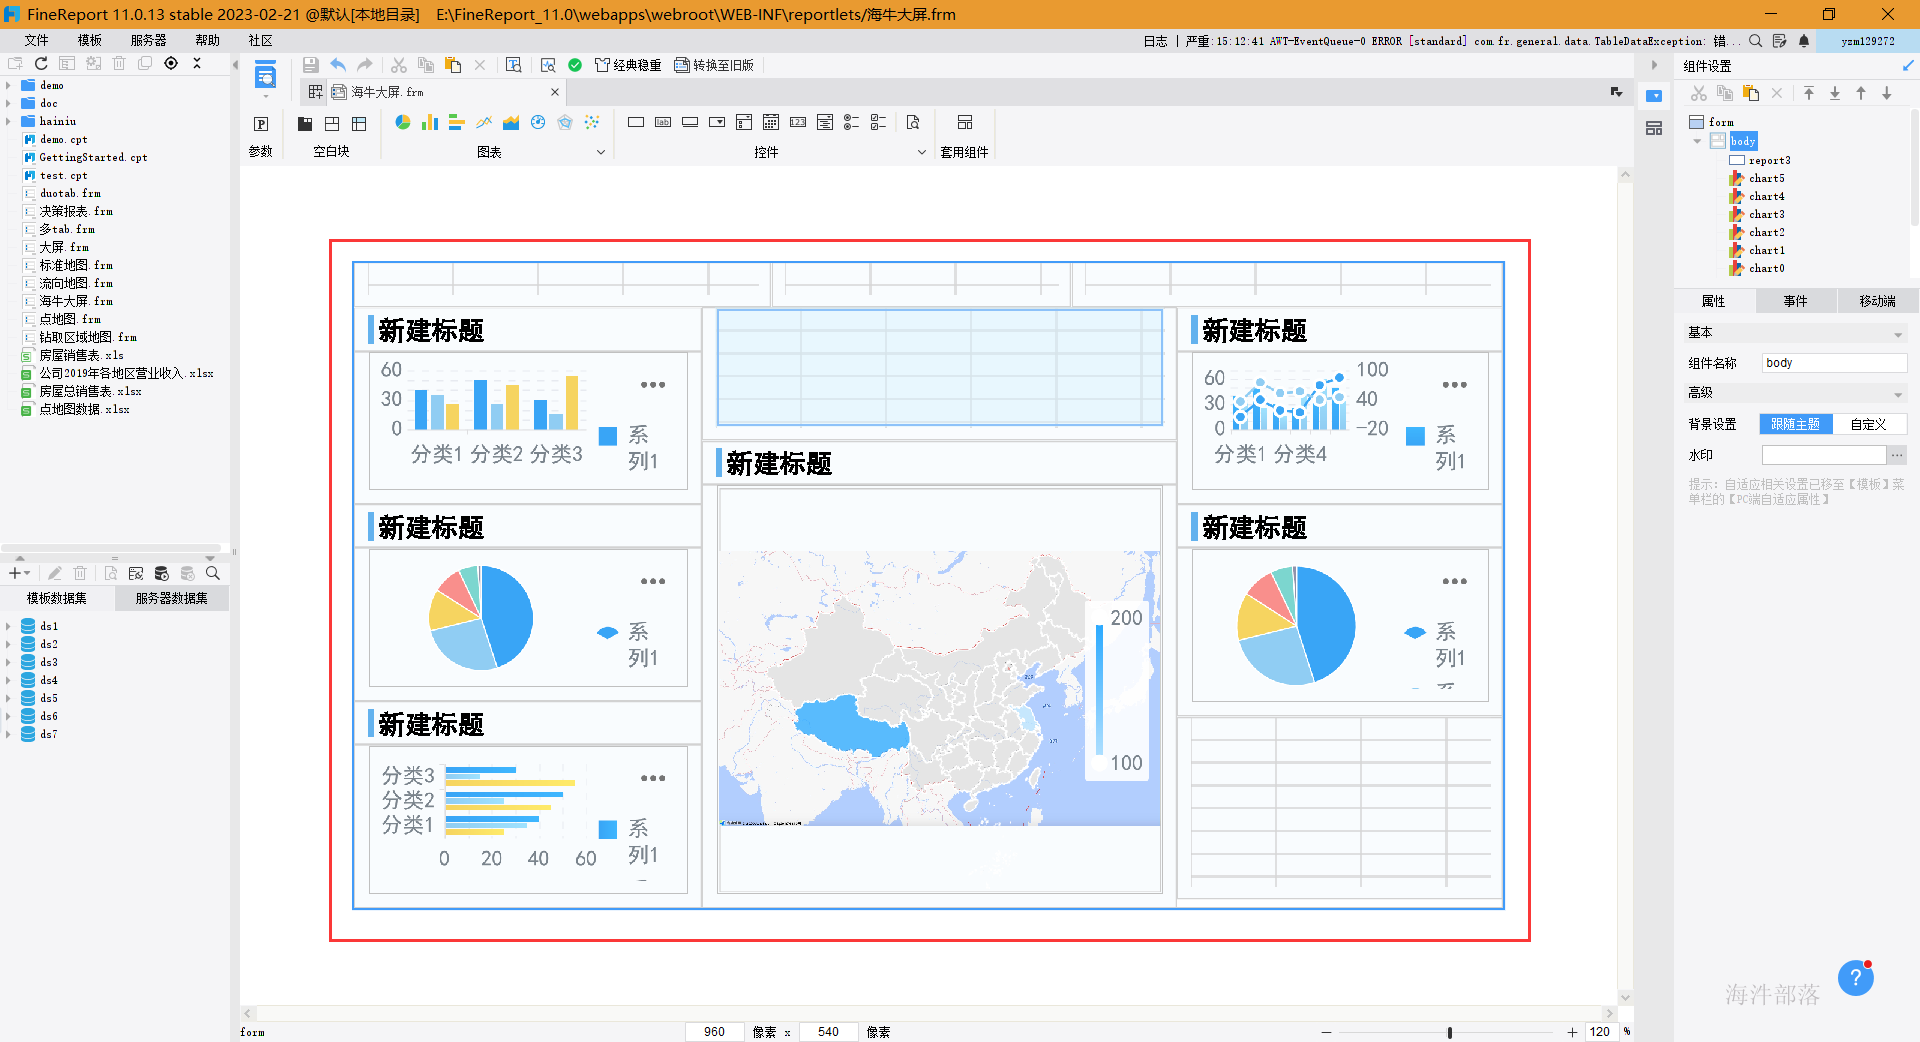This screenshot has width=1920, height=1042.
Task: Open the 文件 menu
Action: (36, 40)
